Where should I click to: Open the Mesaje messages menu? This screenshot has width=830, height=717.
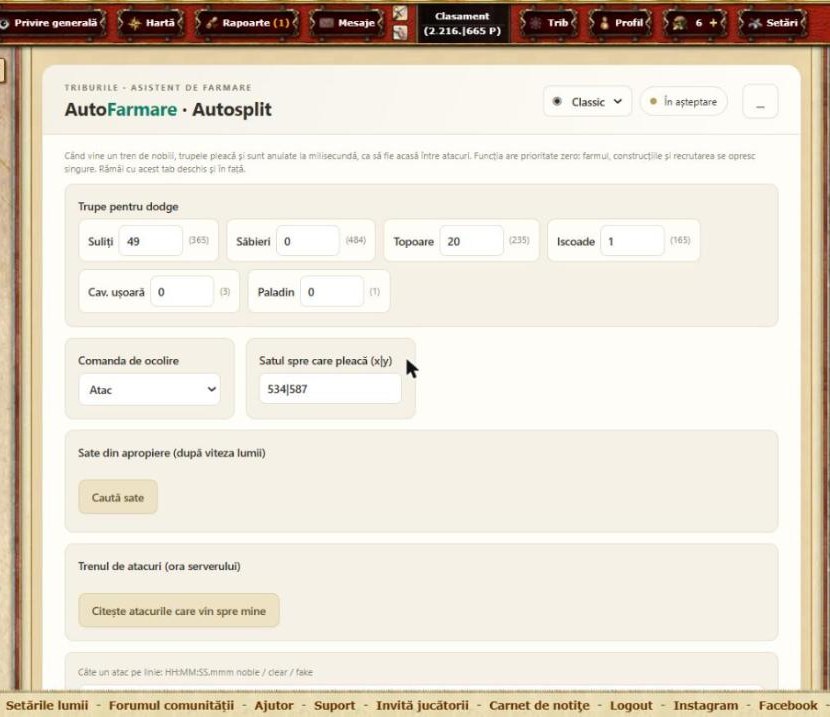click(347, 23)
